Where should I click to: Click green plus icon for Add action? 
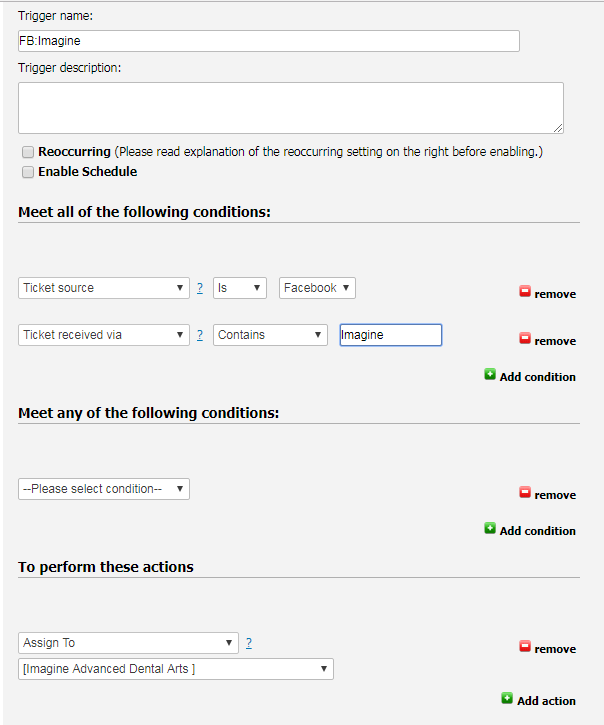click(508, 699)
